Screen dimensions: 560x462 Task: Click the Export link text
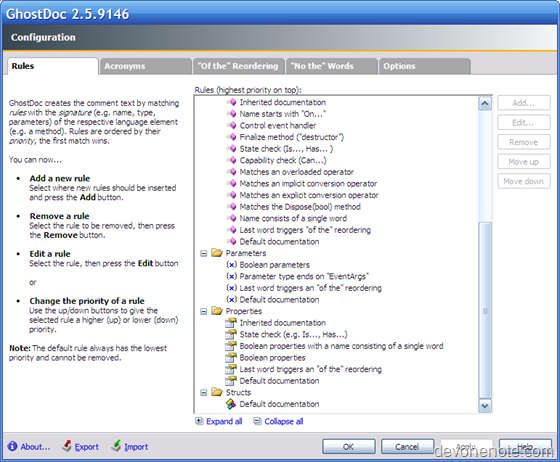pyautogui.click(x=87, y=447)
